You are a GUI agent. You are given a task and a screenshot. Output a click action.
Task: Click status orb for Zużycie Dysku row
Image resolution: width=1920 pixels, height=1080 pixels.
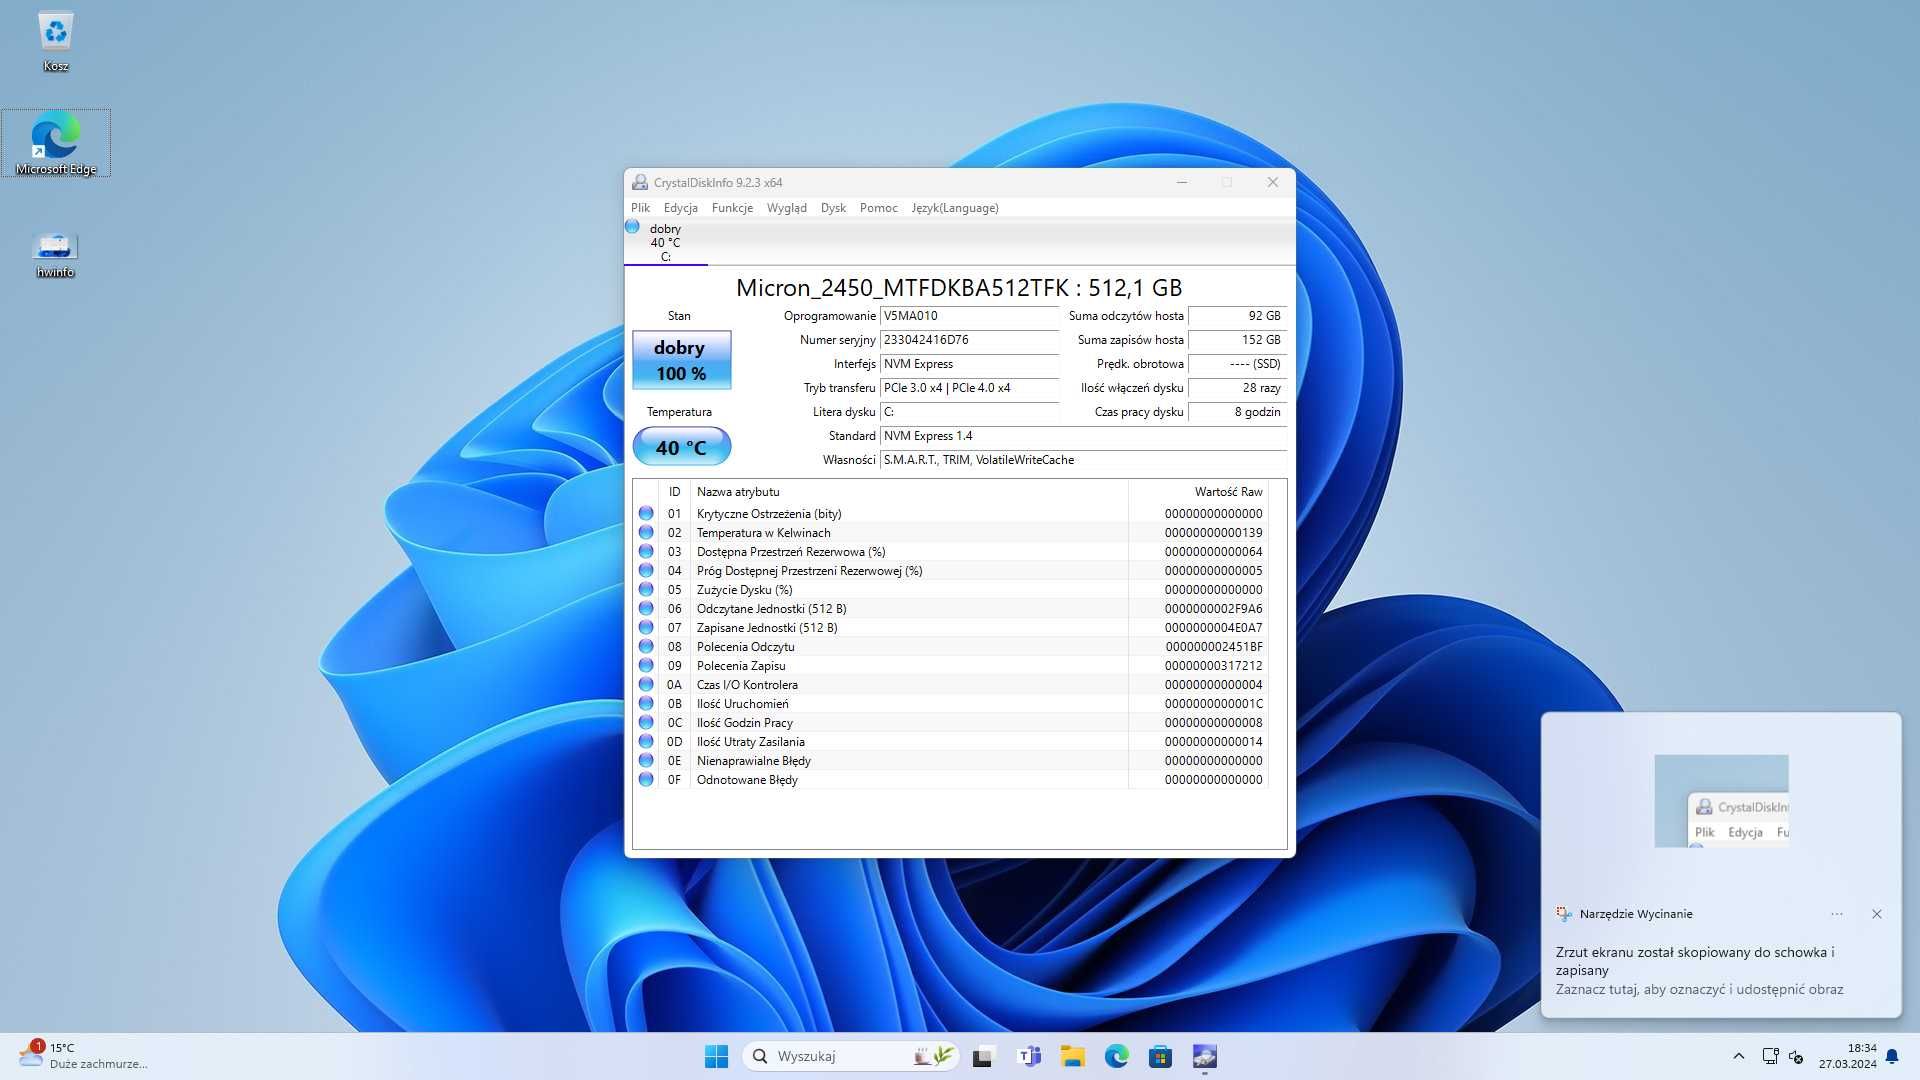pos(646,589)
